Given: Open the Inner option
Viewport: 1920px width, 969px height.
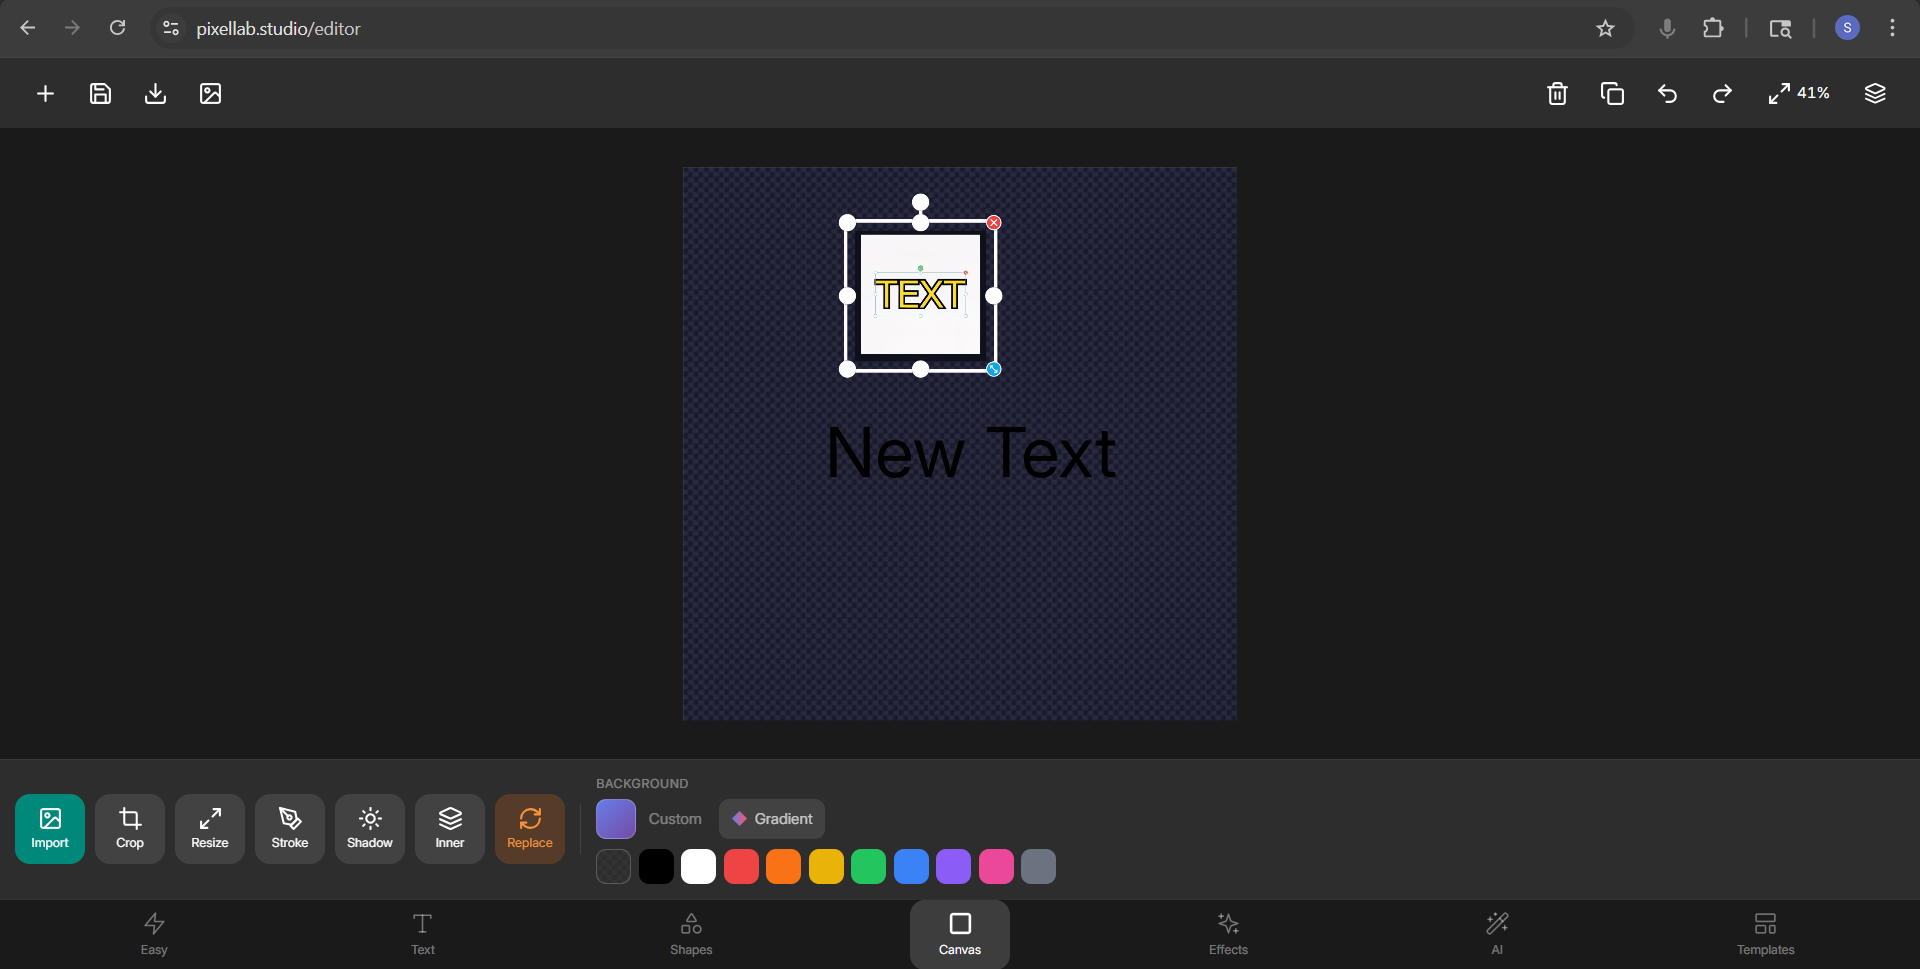Looking at the screenshot, I should point(450,829).
